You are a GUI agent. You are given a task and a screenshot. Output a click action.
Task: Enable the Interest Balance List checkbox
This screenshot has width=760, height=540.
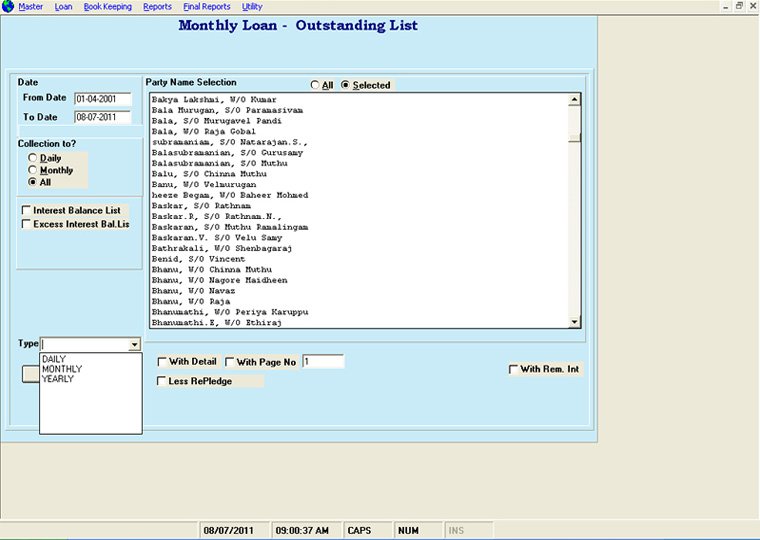pyautogui.click(x=26, y=211)
